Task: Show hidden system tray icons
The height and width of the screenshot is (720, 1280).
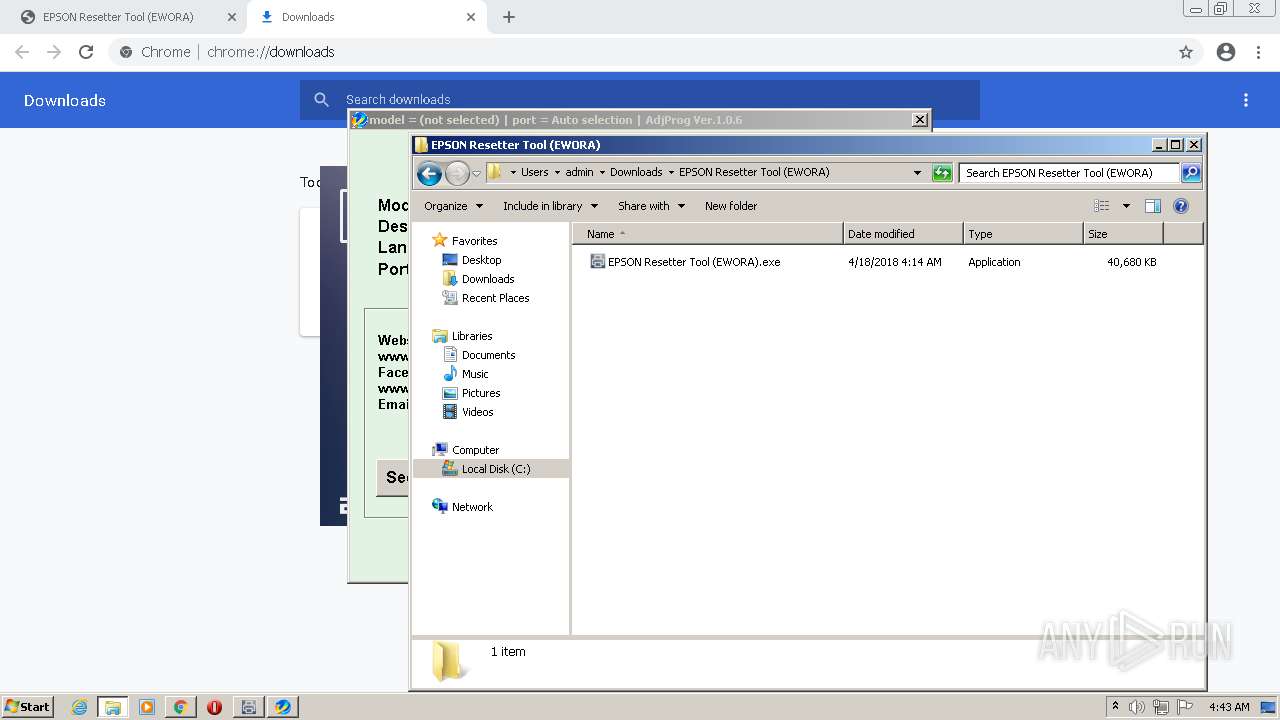Action: click(x=1115, y=707)
